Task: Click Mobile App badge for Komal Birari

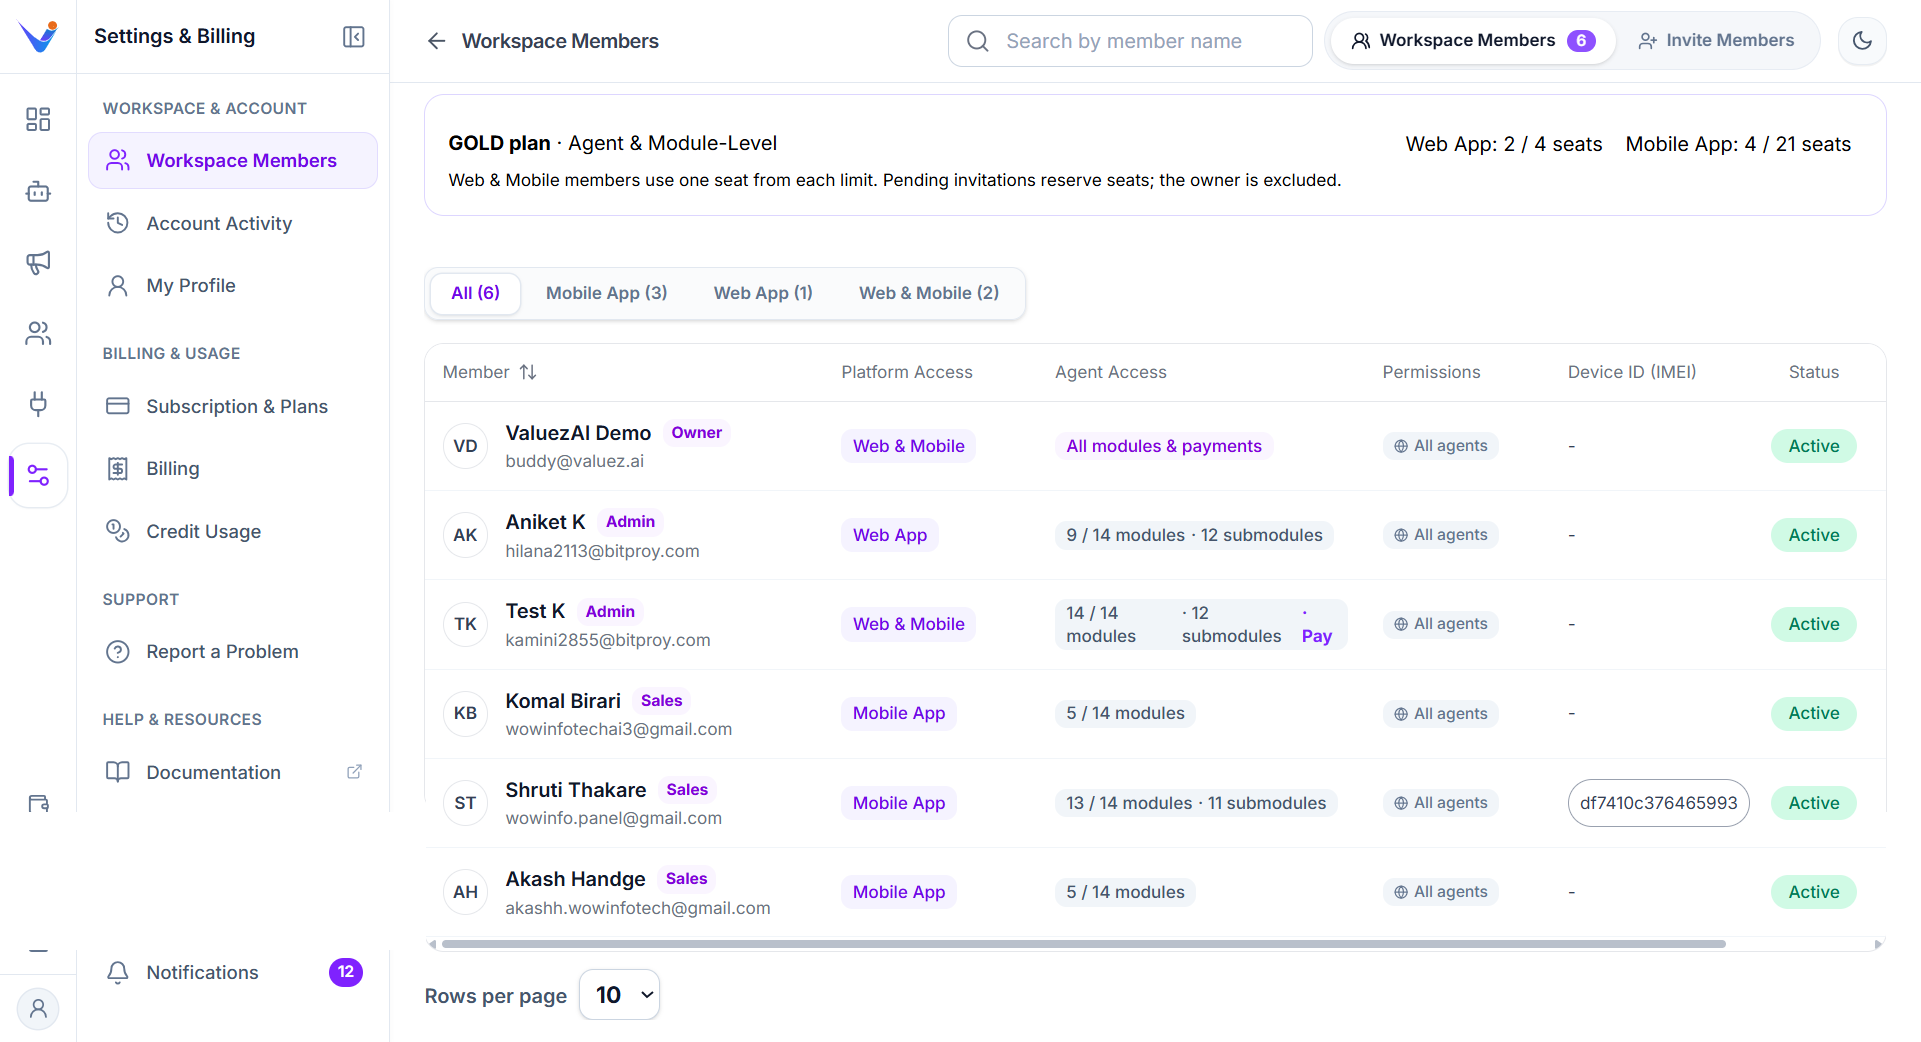Action: coord(899,713)
